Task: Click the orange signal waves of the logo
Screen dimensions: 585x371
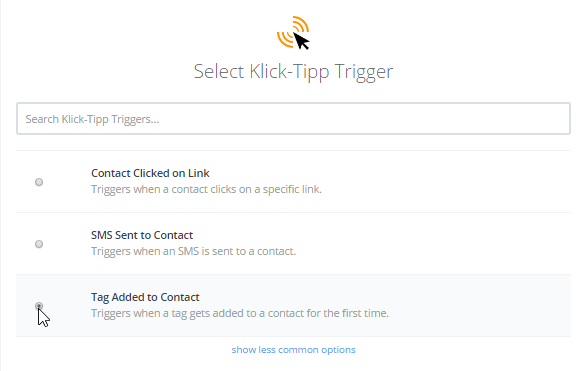Action: tap(289, 30)
